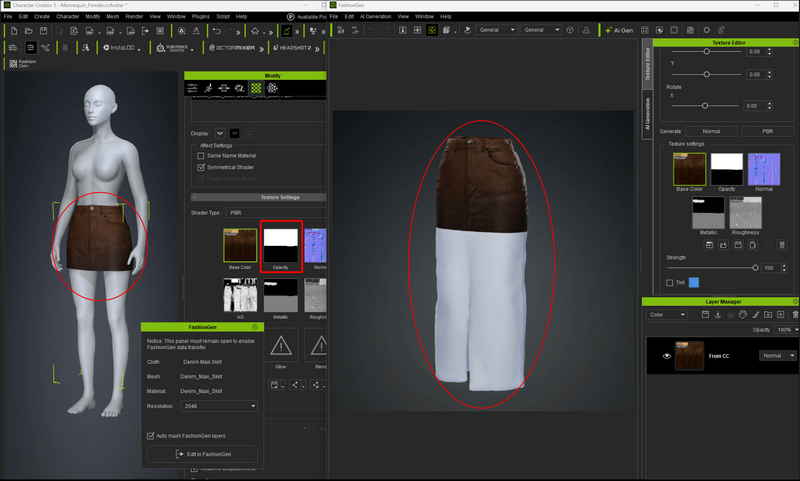Click New Project icon in Character Creator toolbar
Screen dimensions: 800x481
[14, 31]
